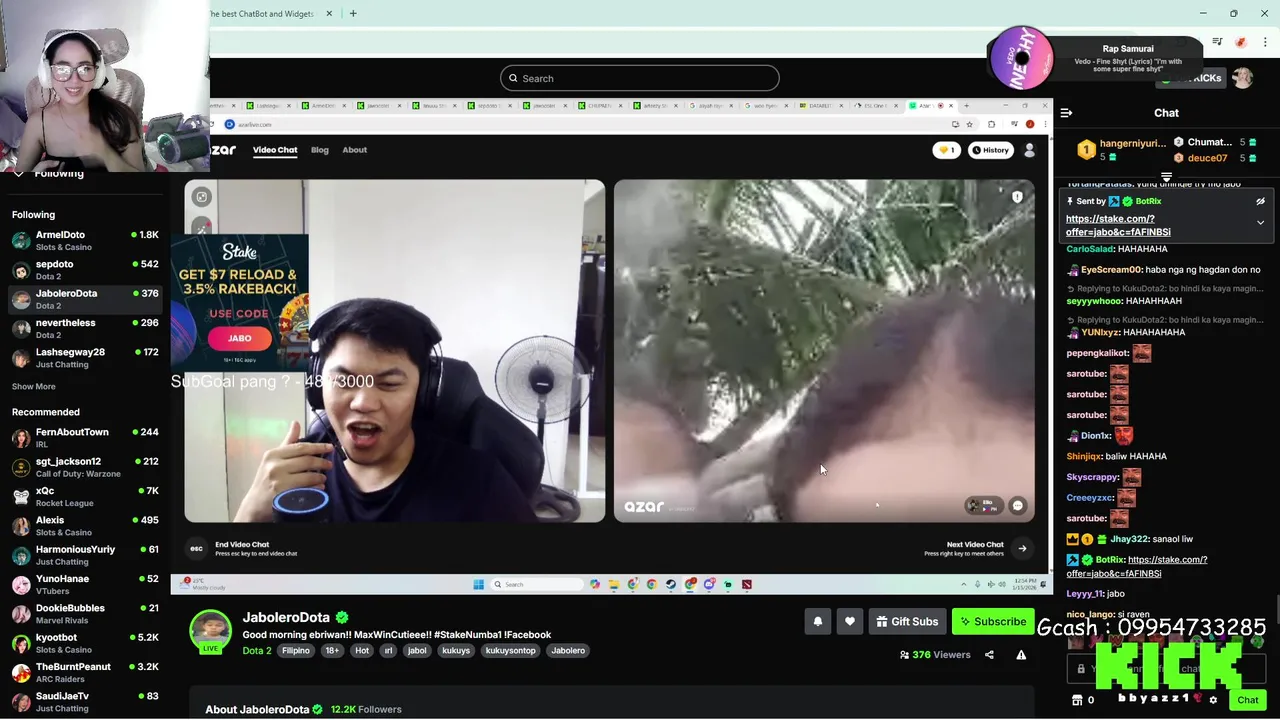Report stream via warning triangle icon
This screenshot has width=1280, height=720.
click(1021, 655)
